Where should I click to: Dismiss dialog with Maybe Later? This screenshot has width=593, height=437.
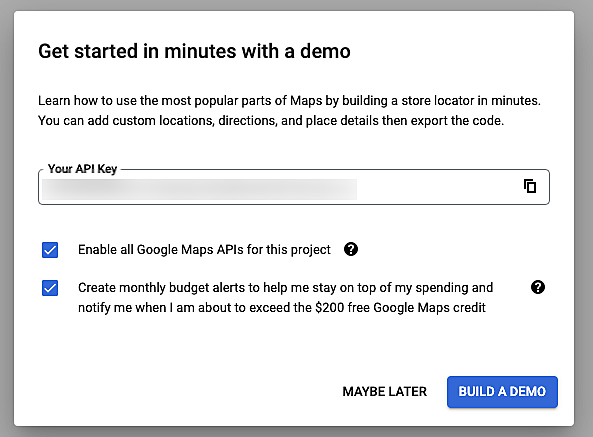coord(385,392)
